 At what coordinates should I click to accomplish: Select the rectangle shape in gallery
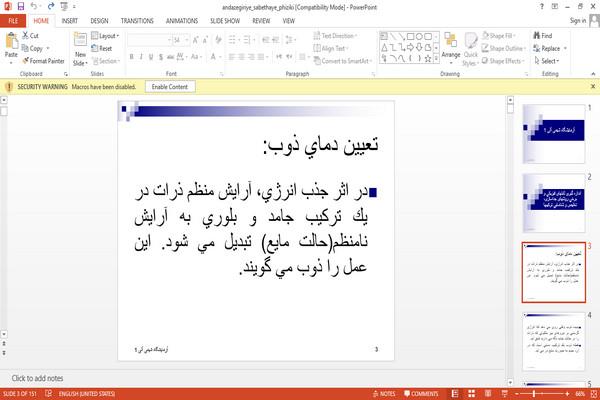click(x=410, y=37)
